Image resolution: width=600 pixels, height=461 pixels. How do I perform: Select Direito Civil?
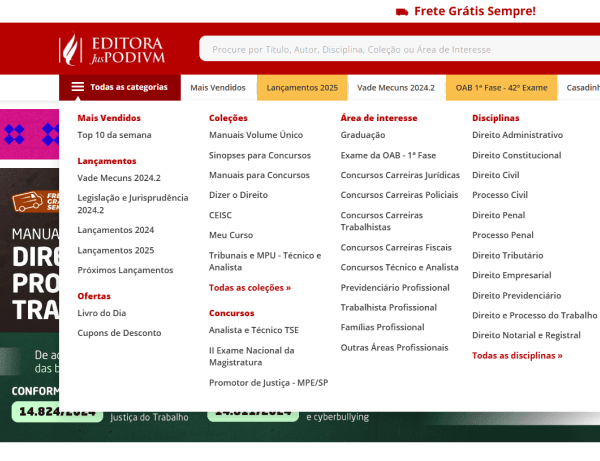(496, 175)
